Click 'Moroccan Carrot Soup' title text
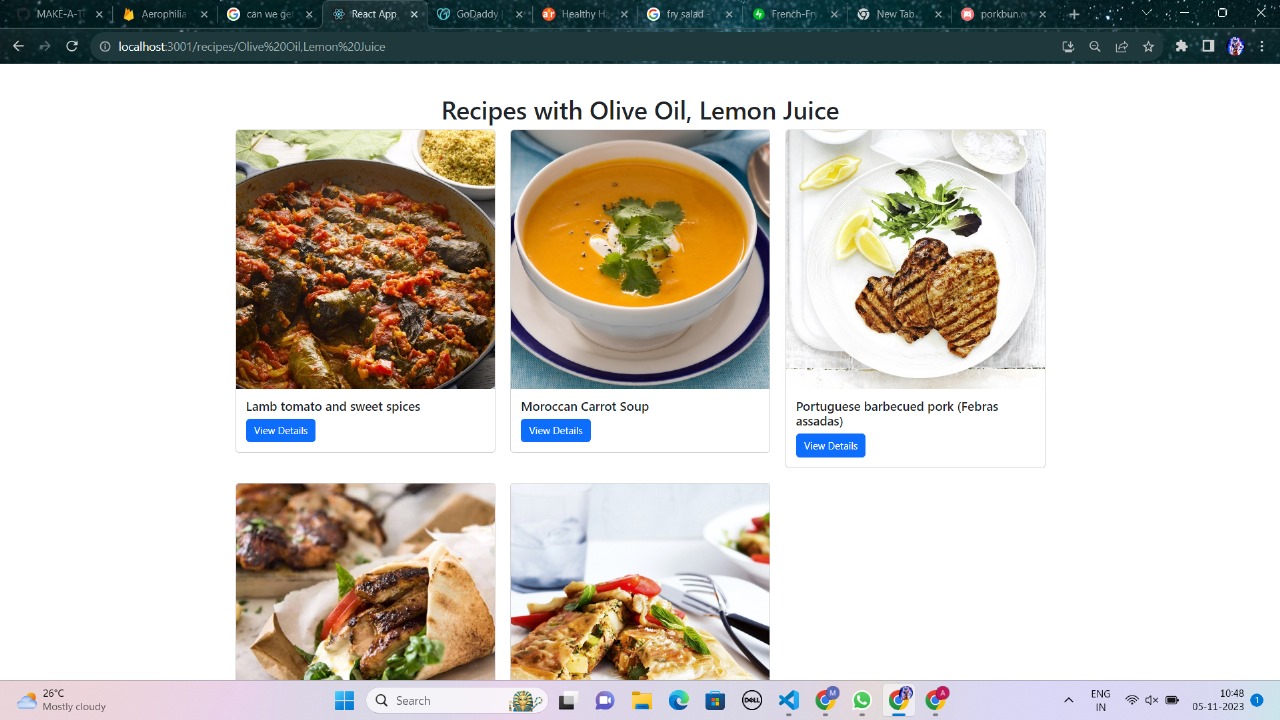Screen dimensions: 1280x720 point(585,407)
